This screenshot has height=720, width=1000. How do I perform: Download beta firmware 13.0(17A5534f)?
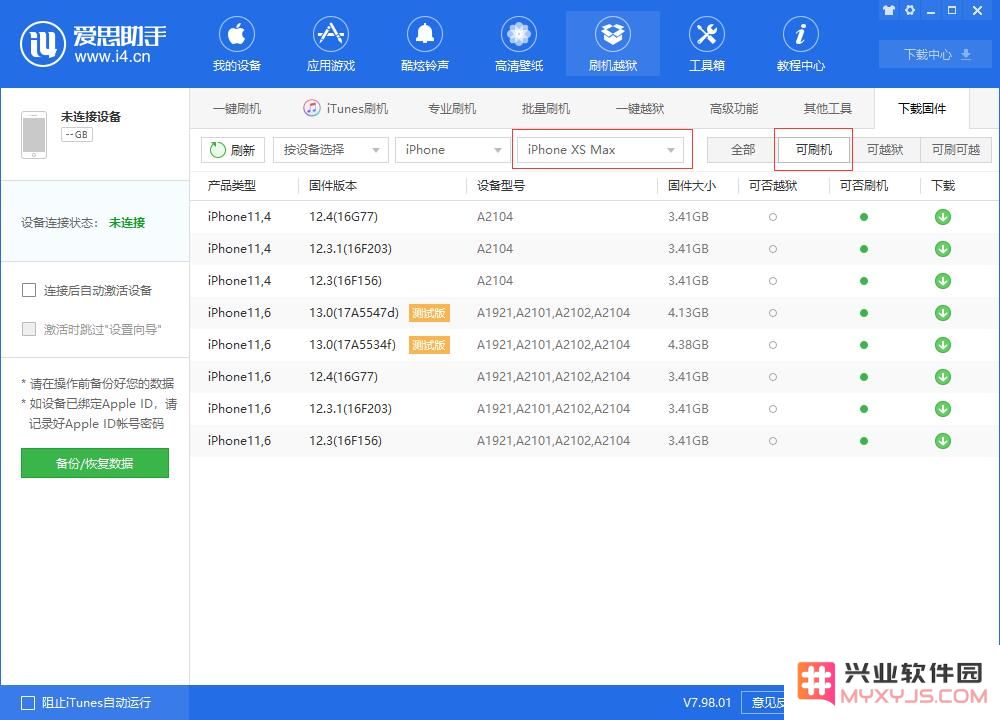click(943, 345)
